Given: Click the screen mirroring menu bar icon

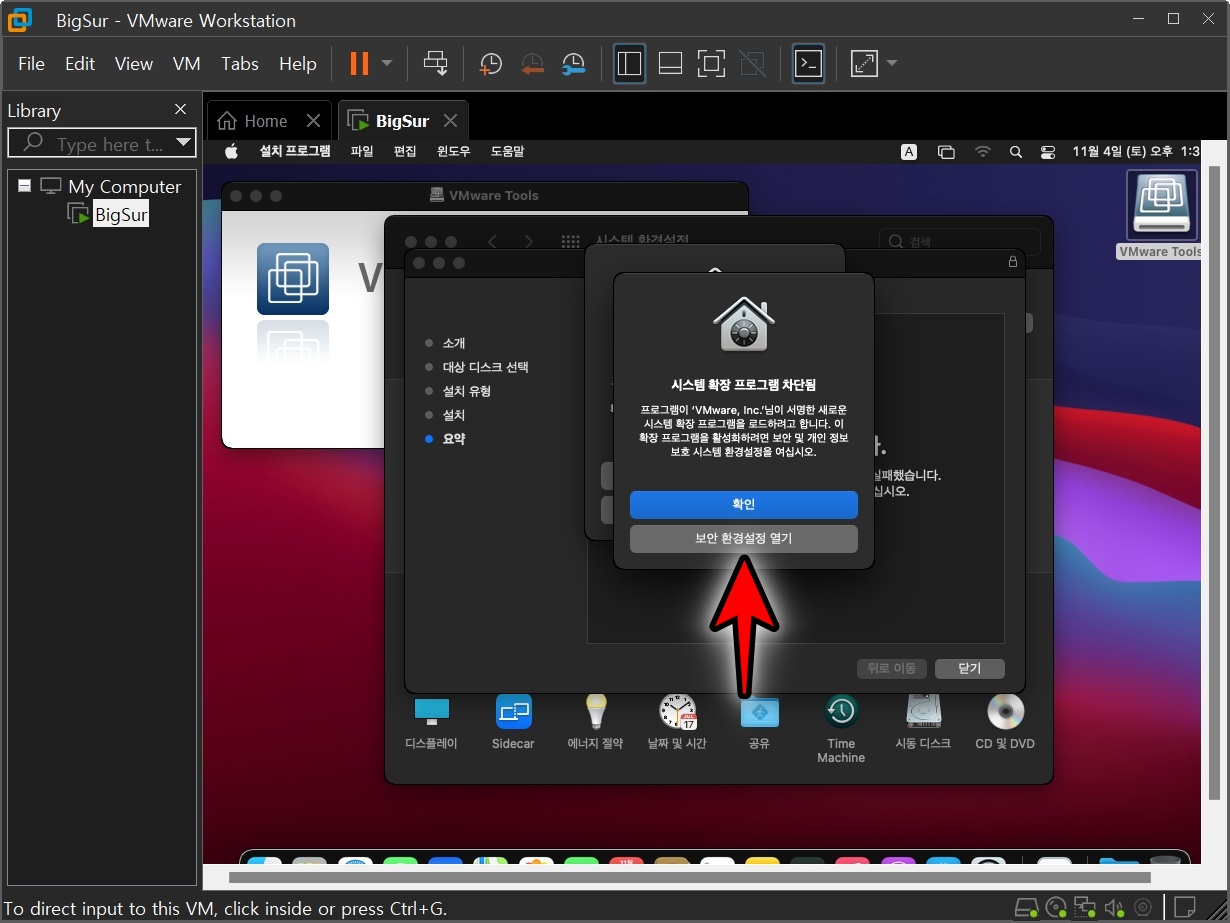Looking at the screenshot, I should pyautogui.click(x=946, y=152).
